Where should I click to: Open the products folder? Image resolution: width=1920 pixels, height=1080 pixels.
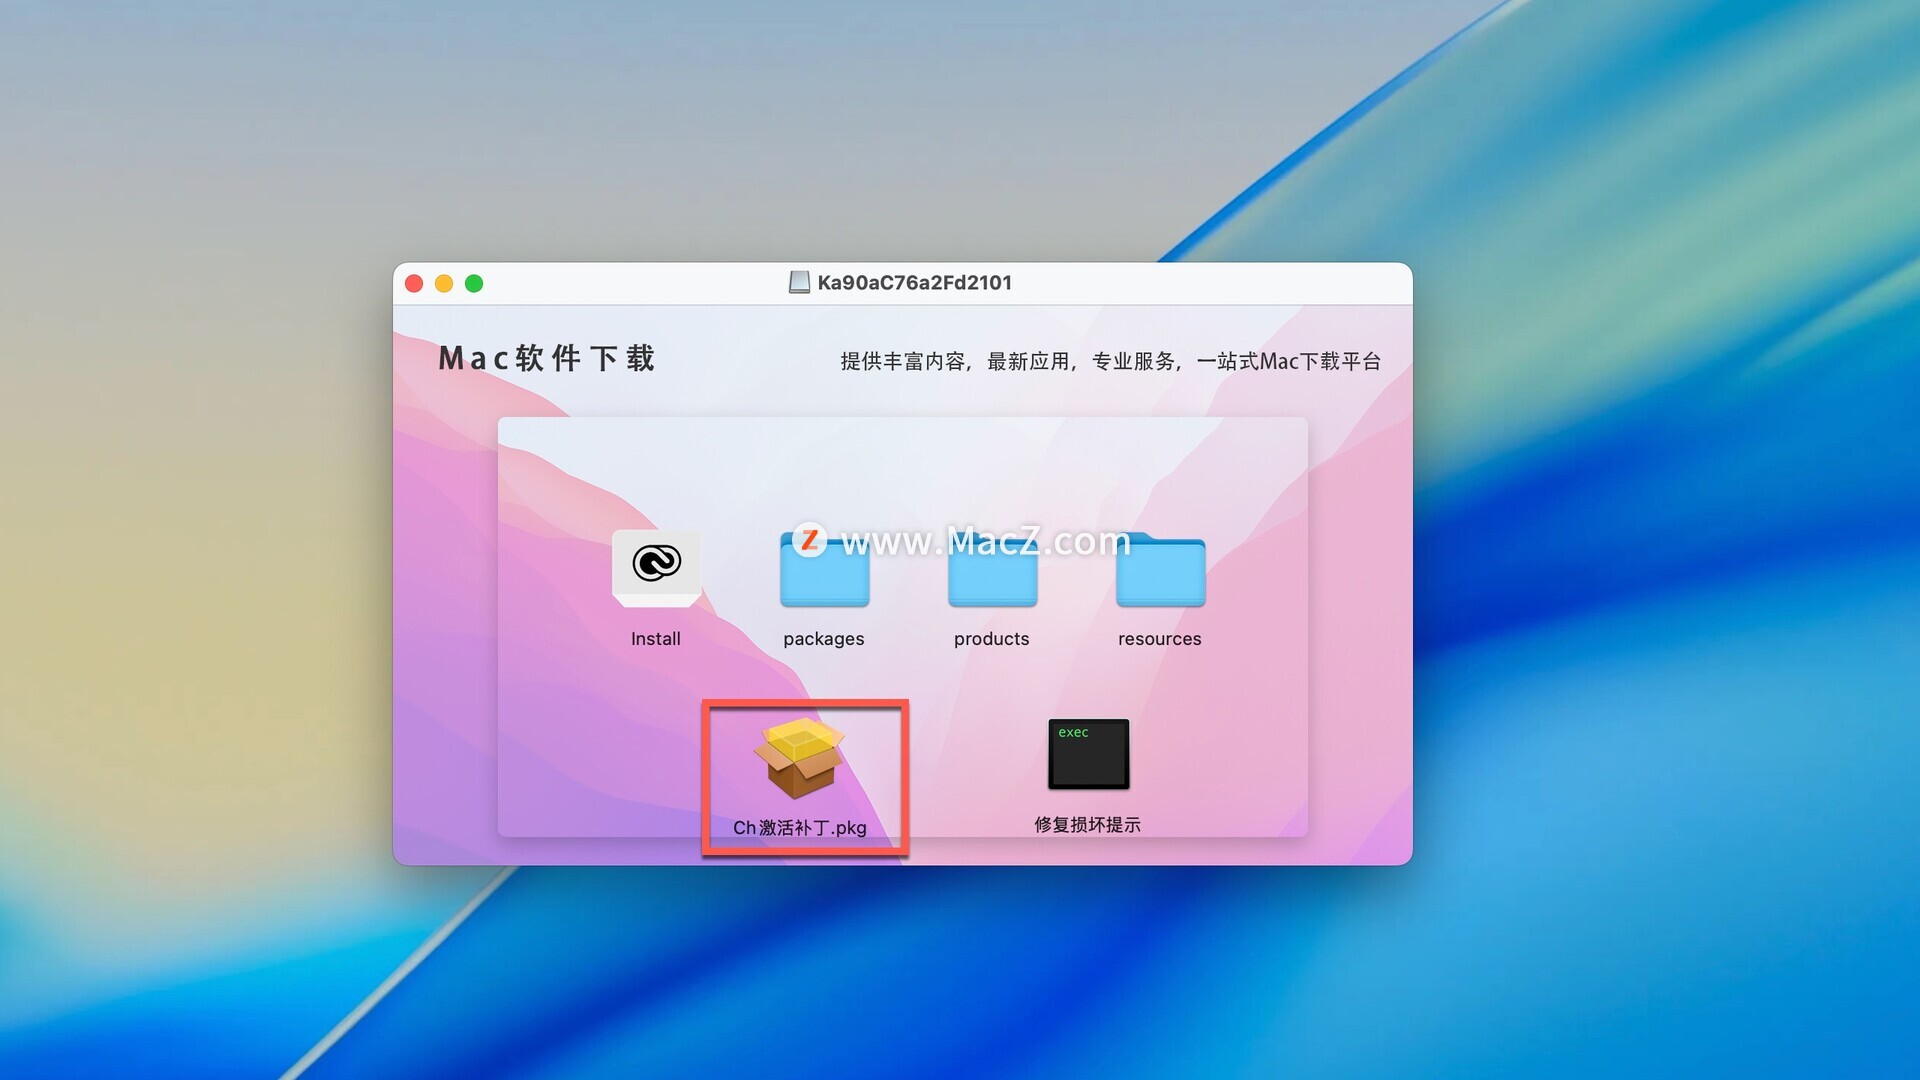click(992, 569)
